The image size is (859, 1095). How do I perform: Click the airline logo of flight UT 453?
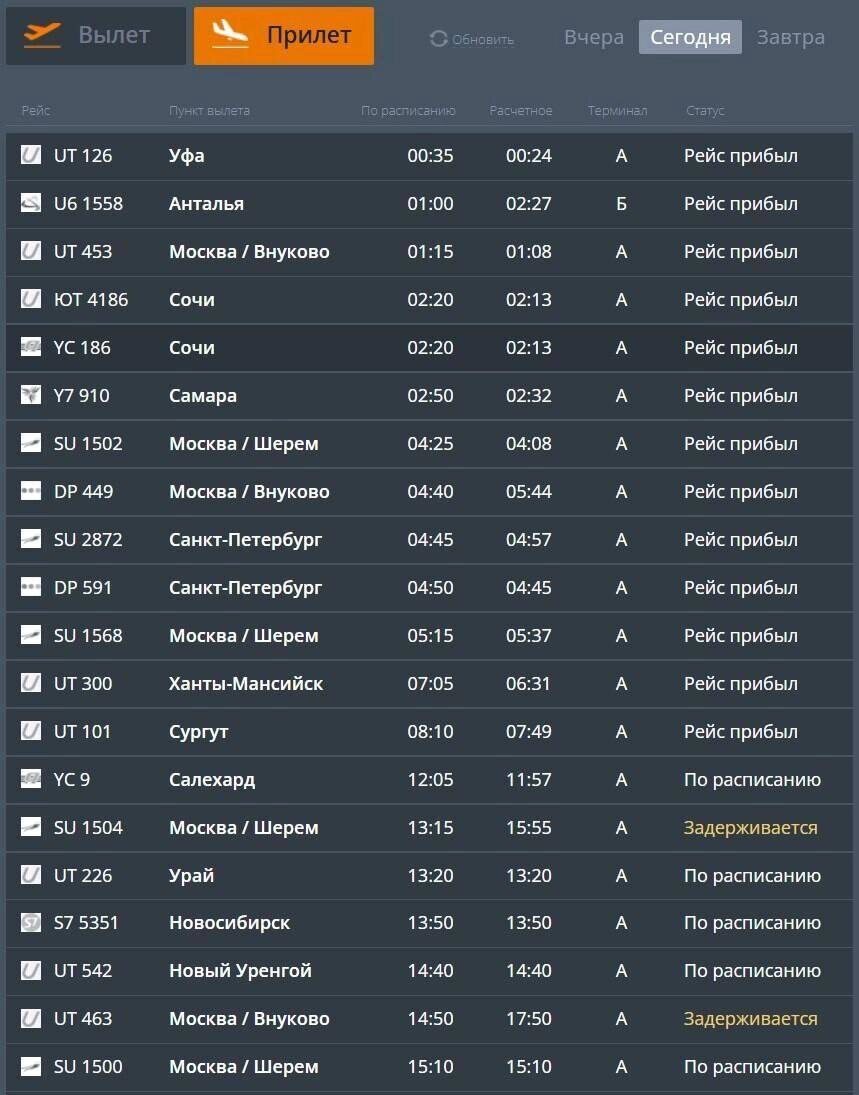[31, 251]
